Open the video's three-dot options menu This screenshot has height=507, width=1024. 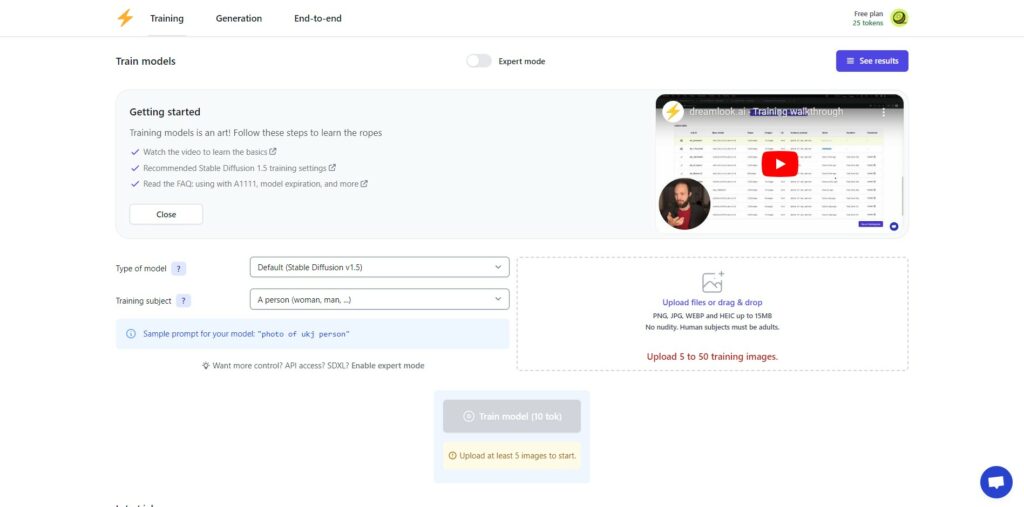click(884, 112)
